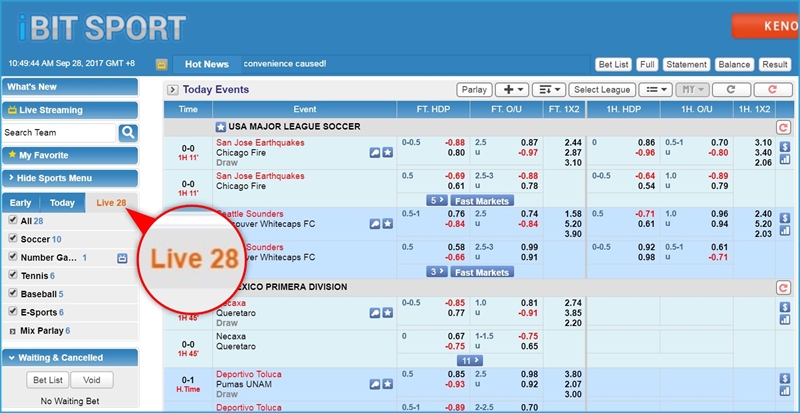This screenshot has height=413, width=800.
Task: Open the Statement page from top bar
Action: [685, 64]
